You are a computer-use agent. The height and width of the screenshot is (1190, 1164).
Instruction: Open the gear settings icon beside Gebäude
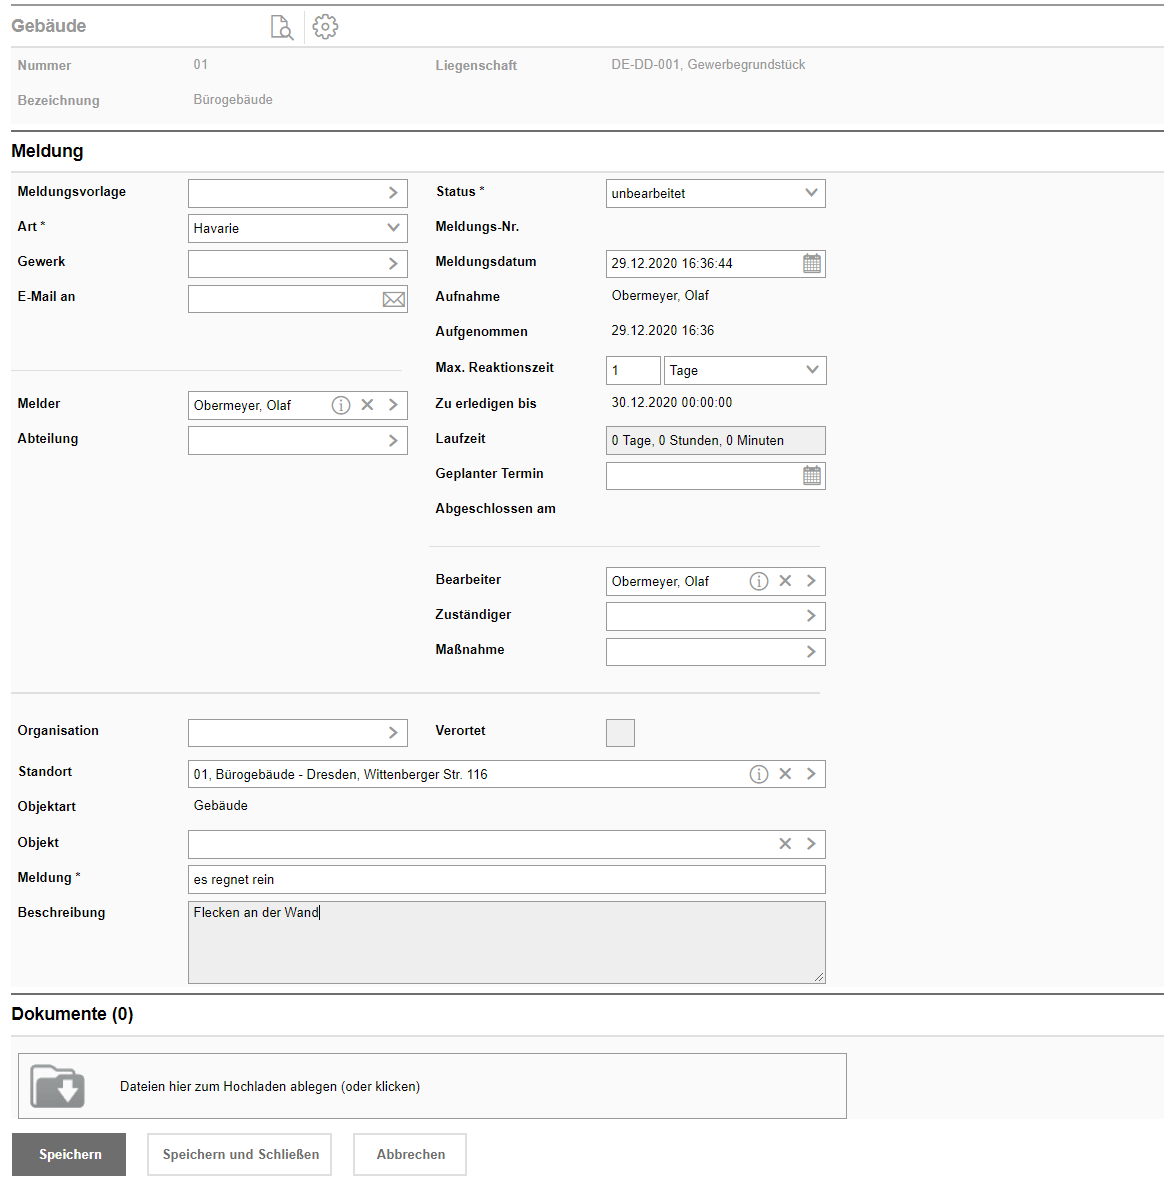pos(326,27)
